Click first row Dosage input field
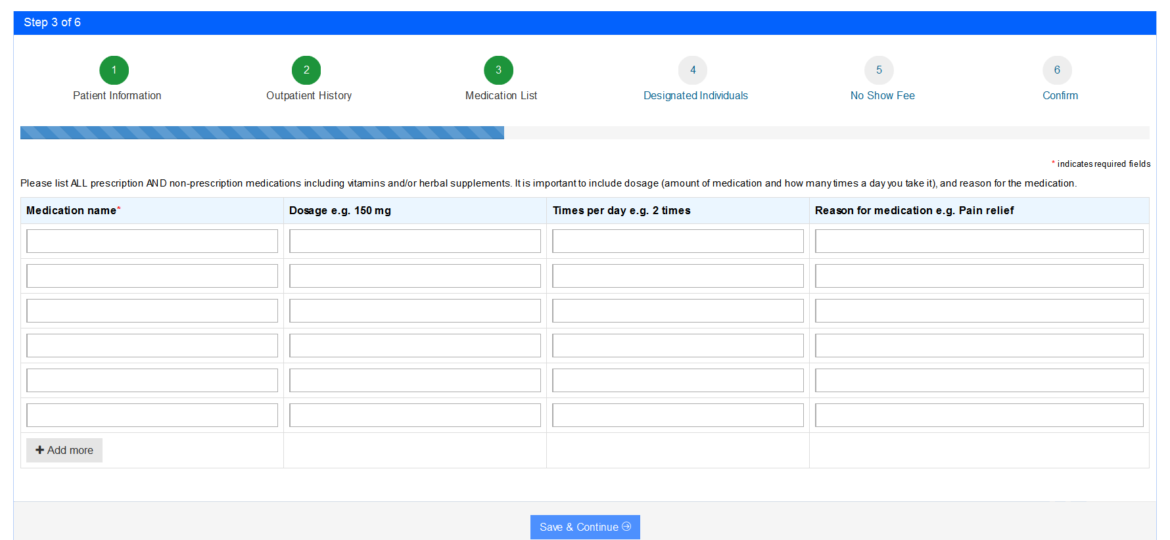The image size is (1170, 540). [x=415, y=241]
